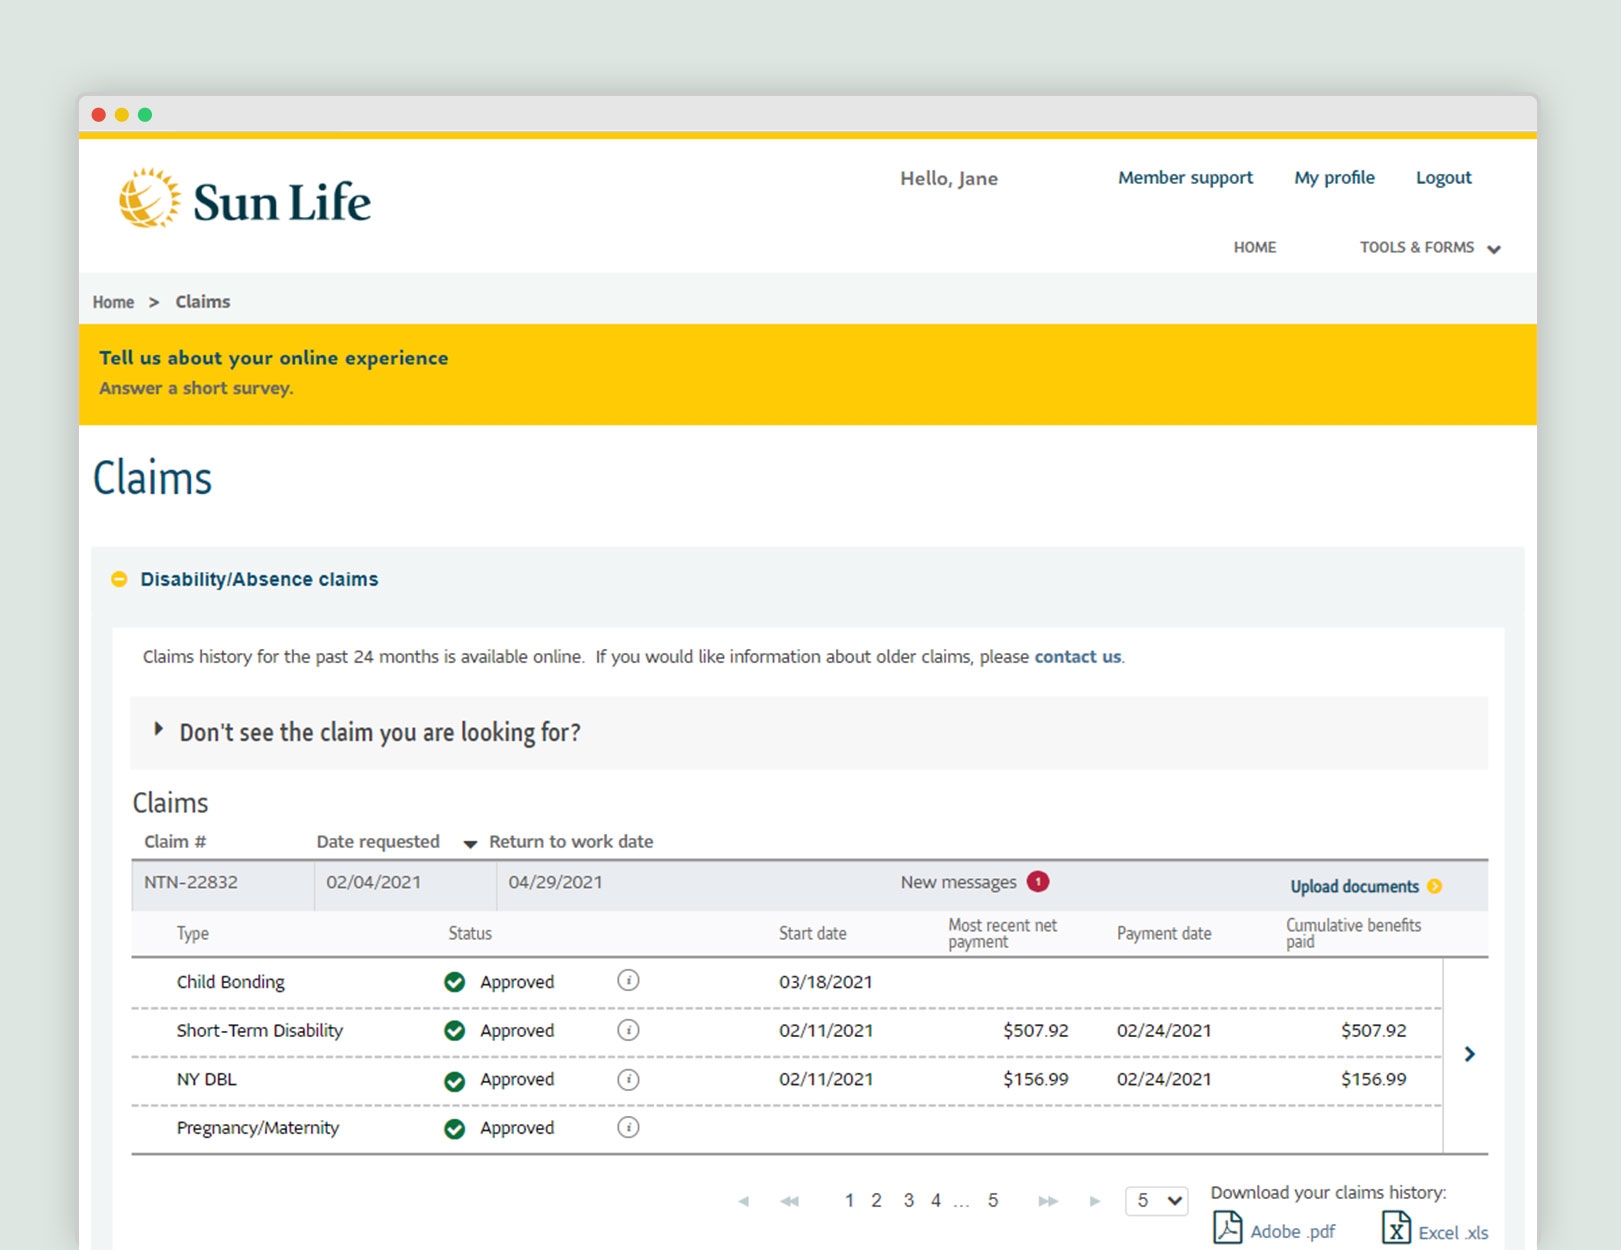Open info tooltip for Child Bonding claim
Image resolution: width=1621 pixels, height=1250 pixels.
(629, 981)
